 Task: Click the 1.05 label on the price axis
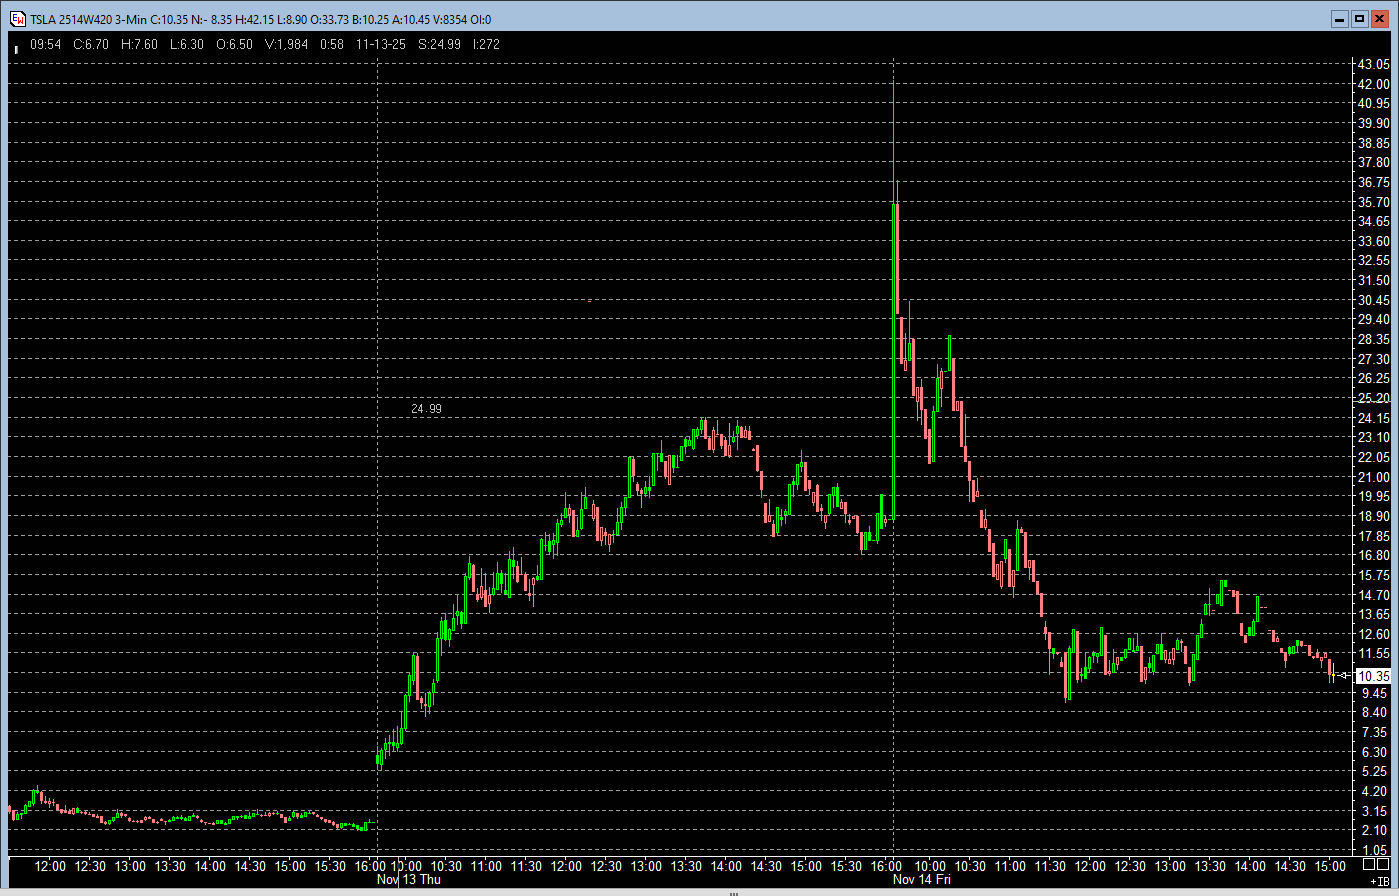pyautogui.click(x=1373, y=849)
